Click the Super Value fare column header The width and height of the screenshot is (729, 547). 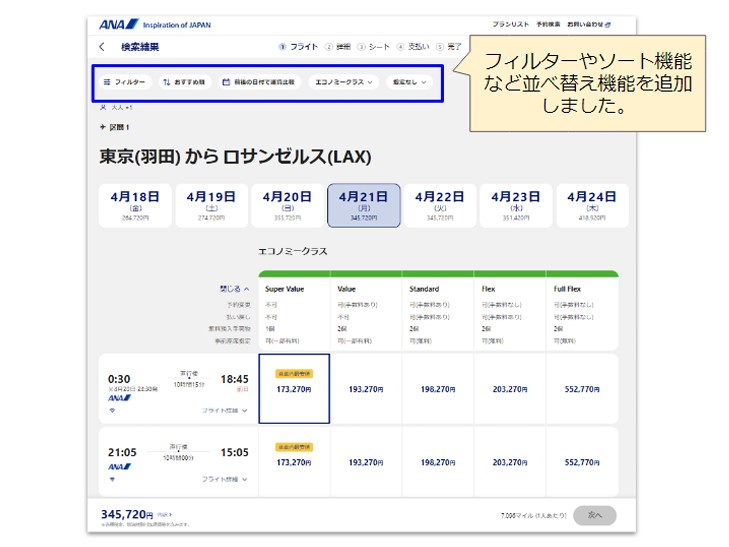pyautogui.click(x=284, y=289)
